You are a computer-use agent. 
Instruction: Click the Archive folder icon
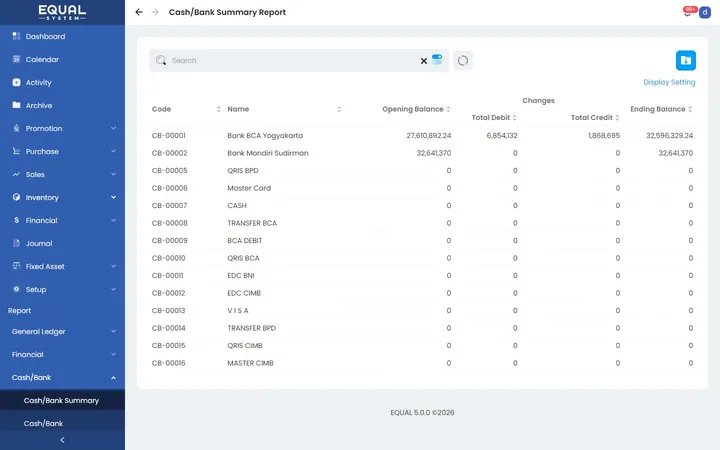pos(17,105)
